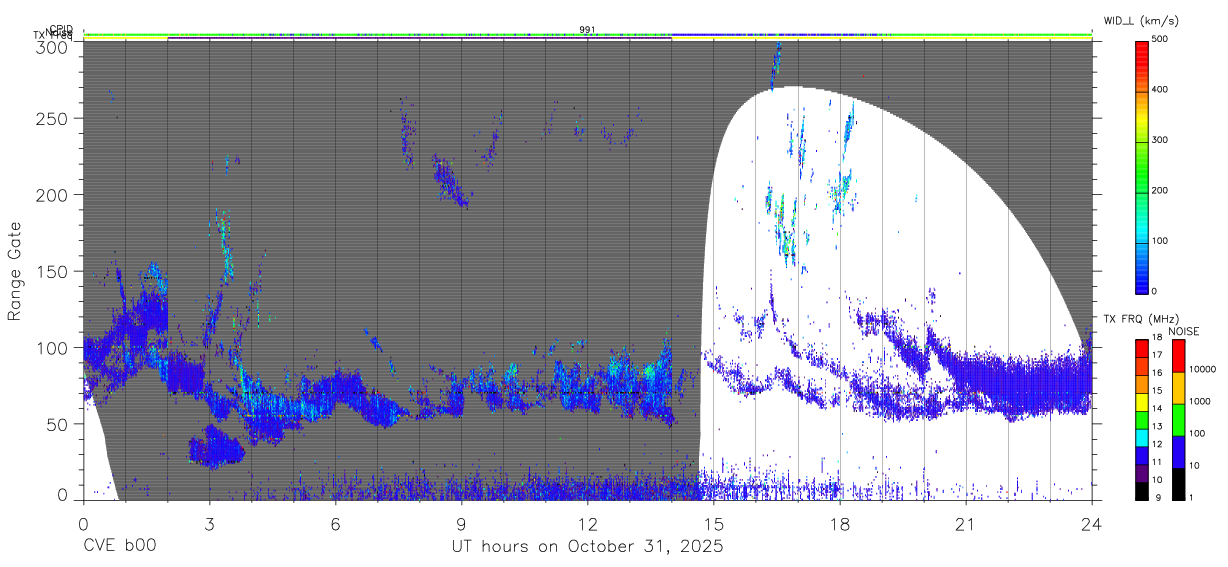The image size is (1228, 567).
Task: Click the blue 11–12 MHz TX FRQ swatch
Action: click(1140, 454)
